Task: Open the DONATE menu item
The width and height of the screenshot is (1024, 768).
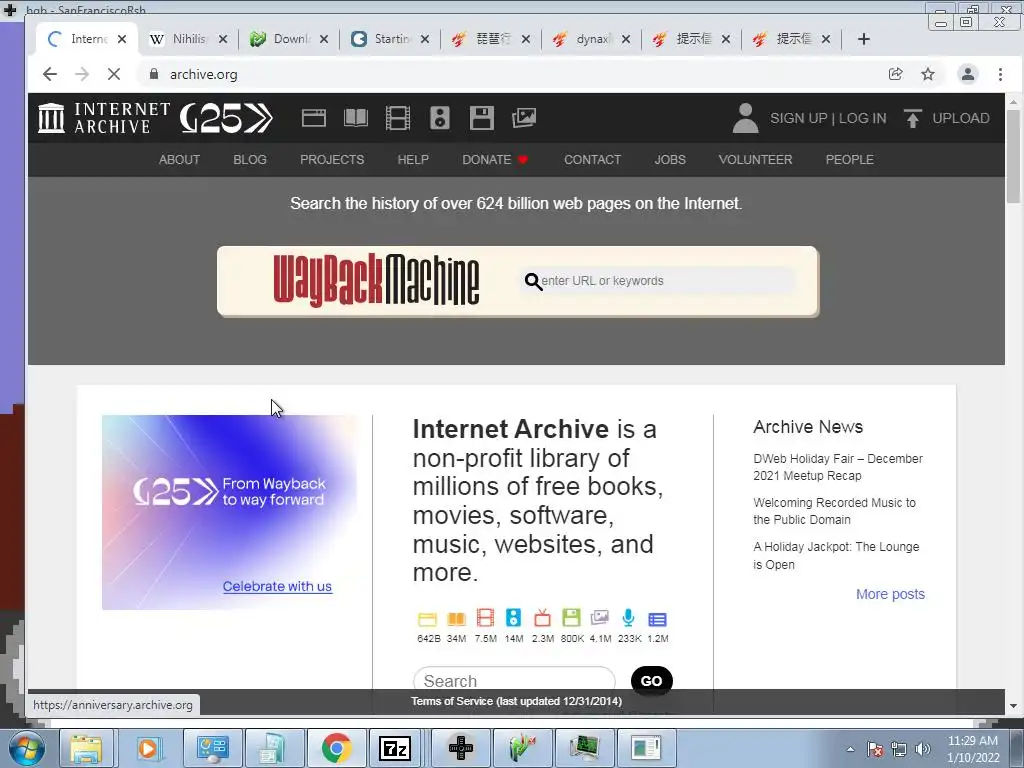Action: [495, 160]
